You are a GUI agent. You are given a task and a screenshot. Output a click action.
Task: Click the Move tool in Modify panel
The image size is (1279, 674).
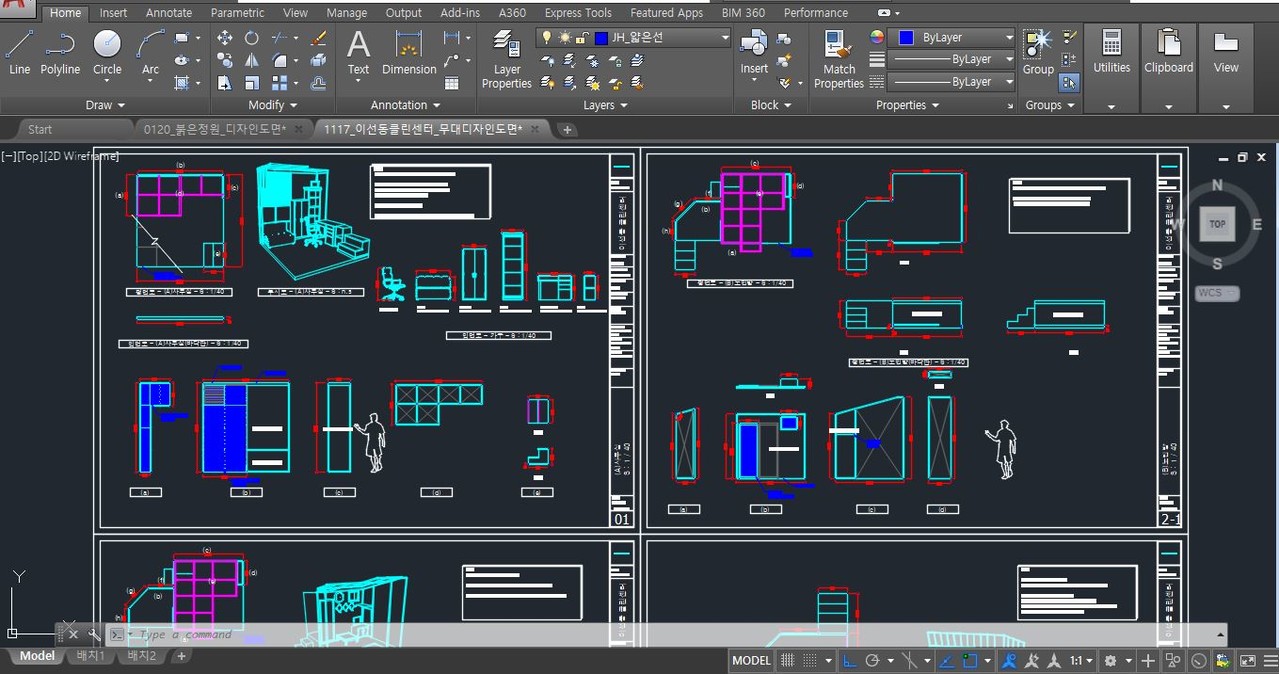click(224, 38)
